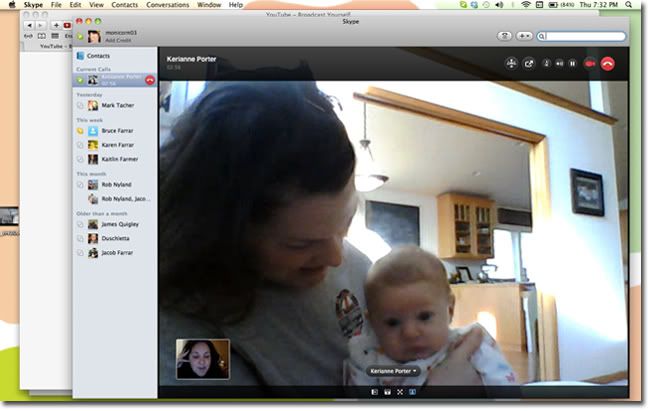Open the Skype menu in the menu bar
This screenshot has width=648, height=411.
tap(33, 5)
